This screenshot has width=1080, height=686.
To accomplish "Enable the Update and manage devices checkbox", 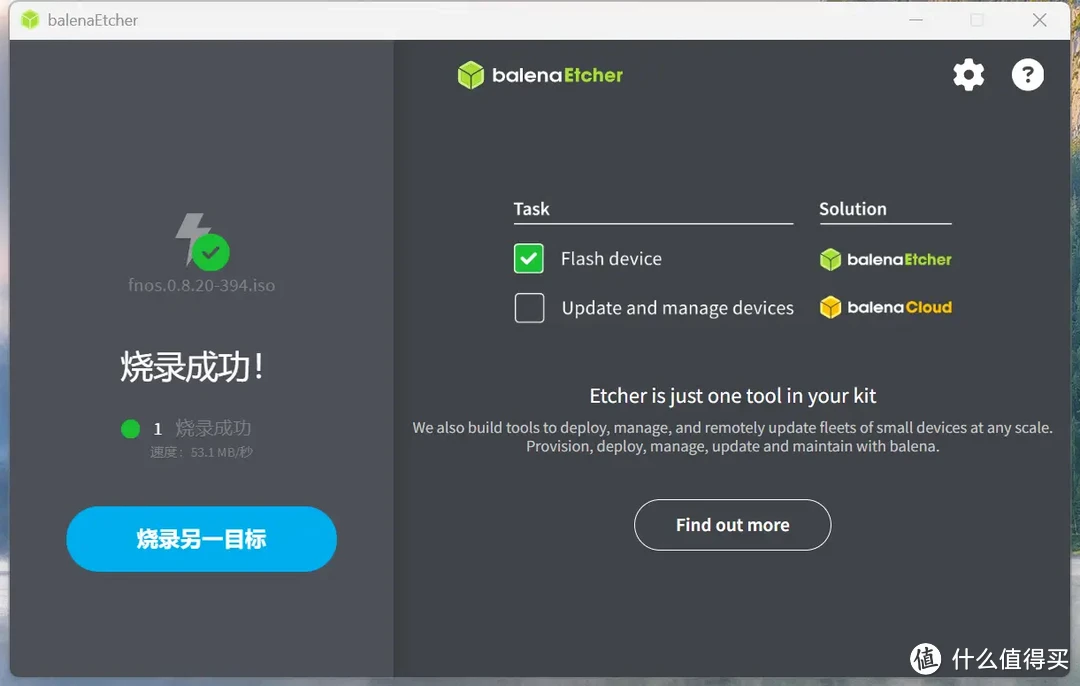I will (x=529, y=308).
